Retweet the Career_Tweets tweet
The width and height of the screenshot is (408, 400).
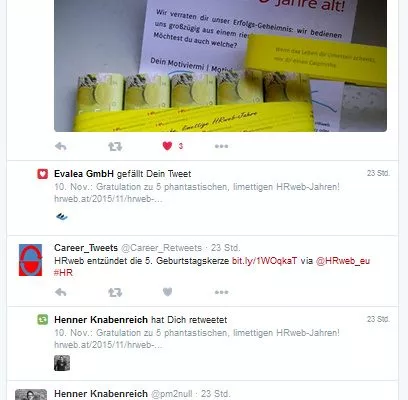(x=115, y=292)
